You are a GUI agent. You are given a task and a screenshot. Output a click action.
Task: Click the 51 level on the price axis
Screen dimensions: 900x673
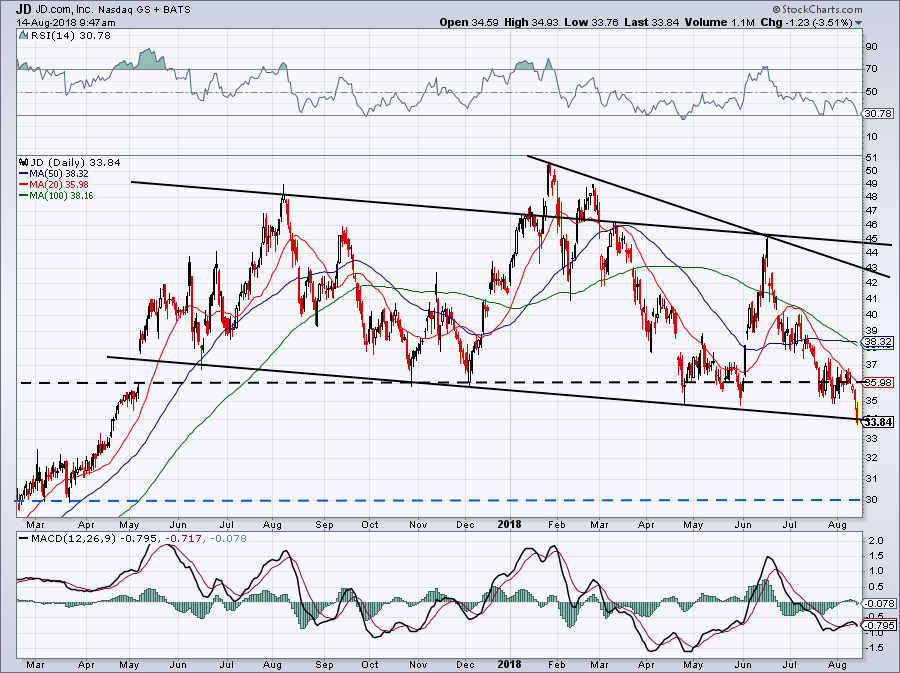871,157
